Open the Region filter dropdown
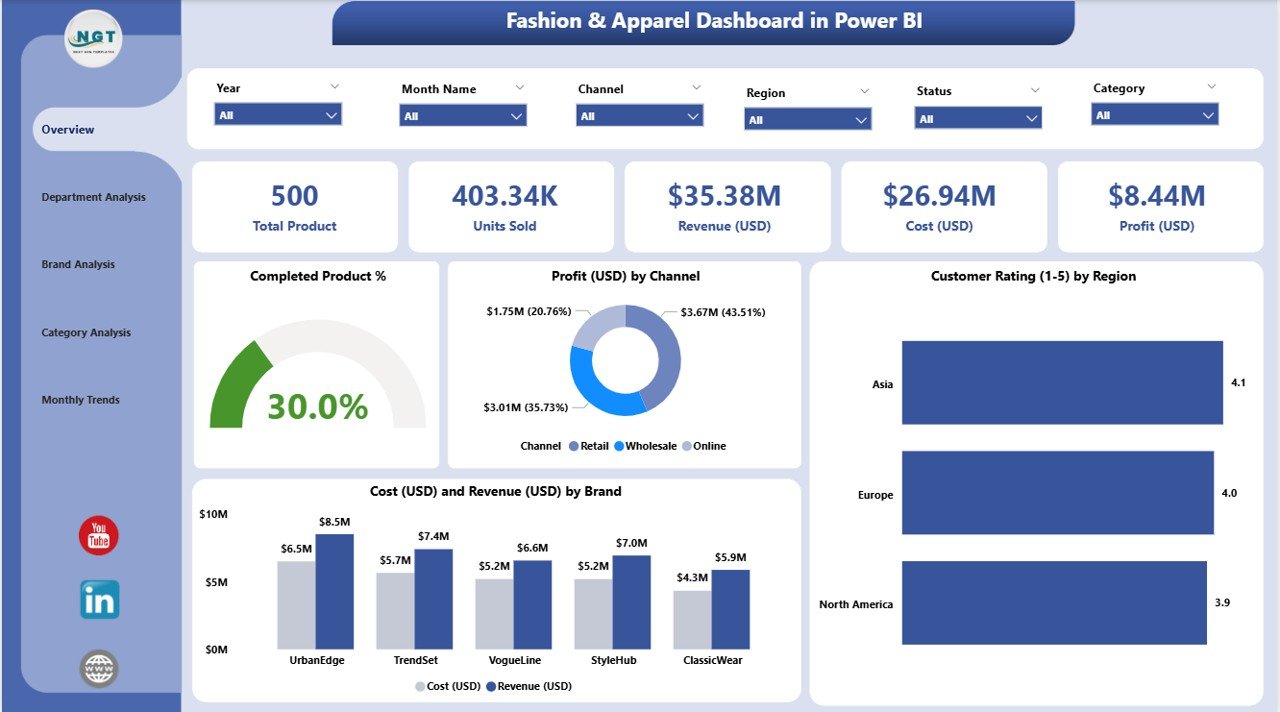This screenshot has height=712, width=1280. click(x=808, y=120)
